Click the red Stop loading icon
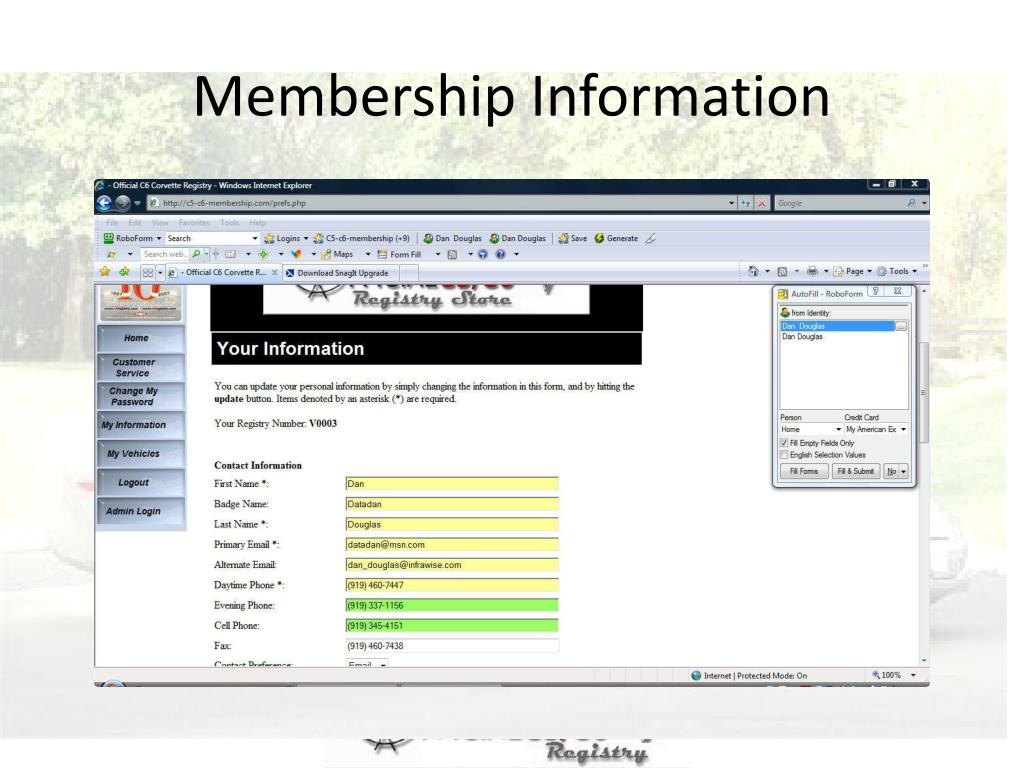Viewport: 1024px width, 768px height. tap(761, 204)
